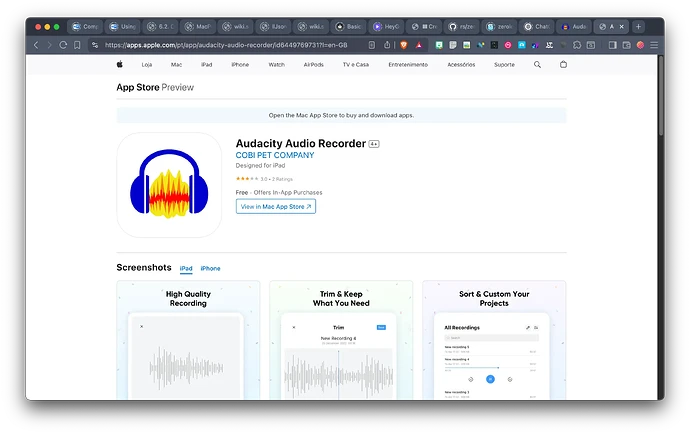Viewport: 690px width, 434px height.
Task: Click the share icon in address bar
Action: 387,45
